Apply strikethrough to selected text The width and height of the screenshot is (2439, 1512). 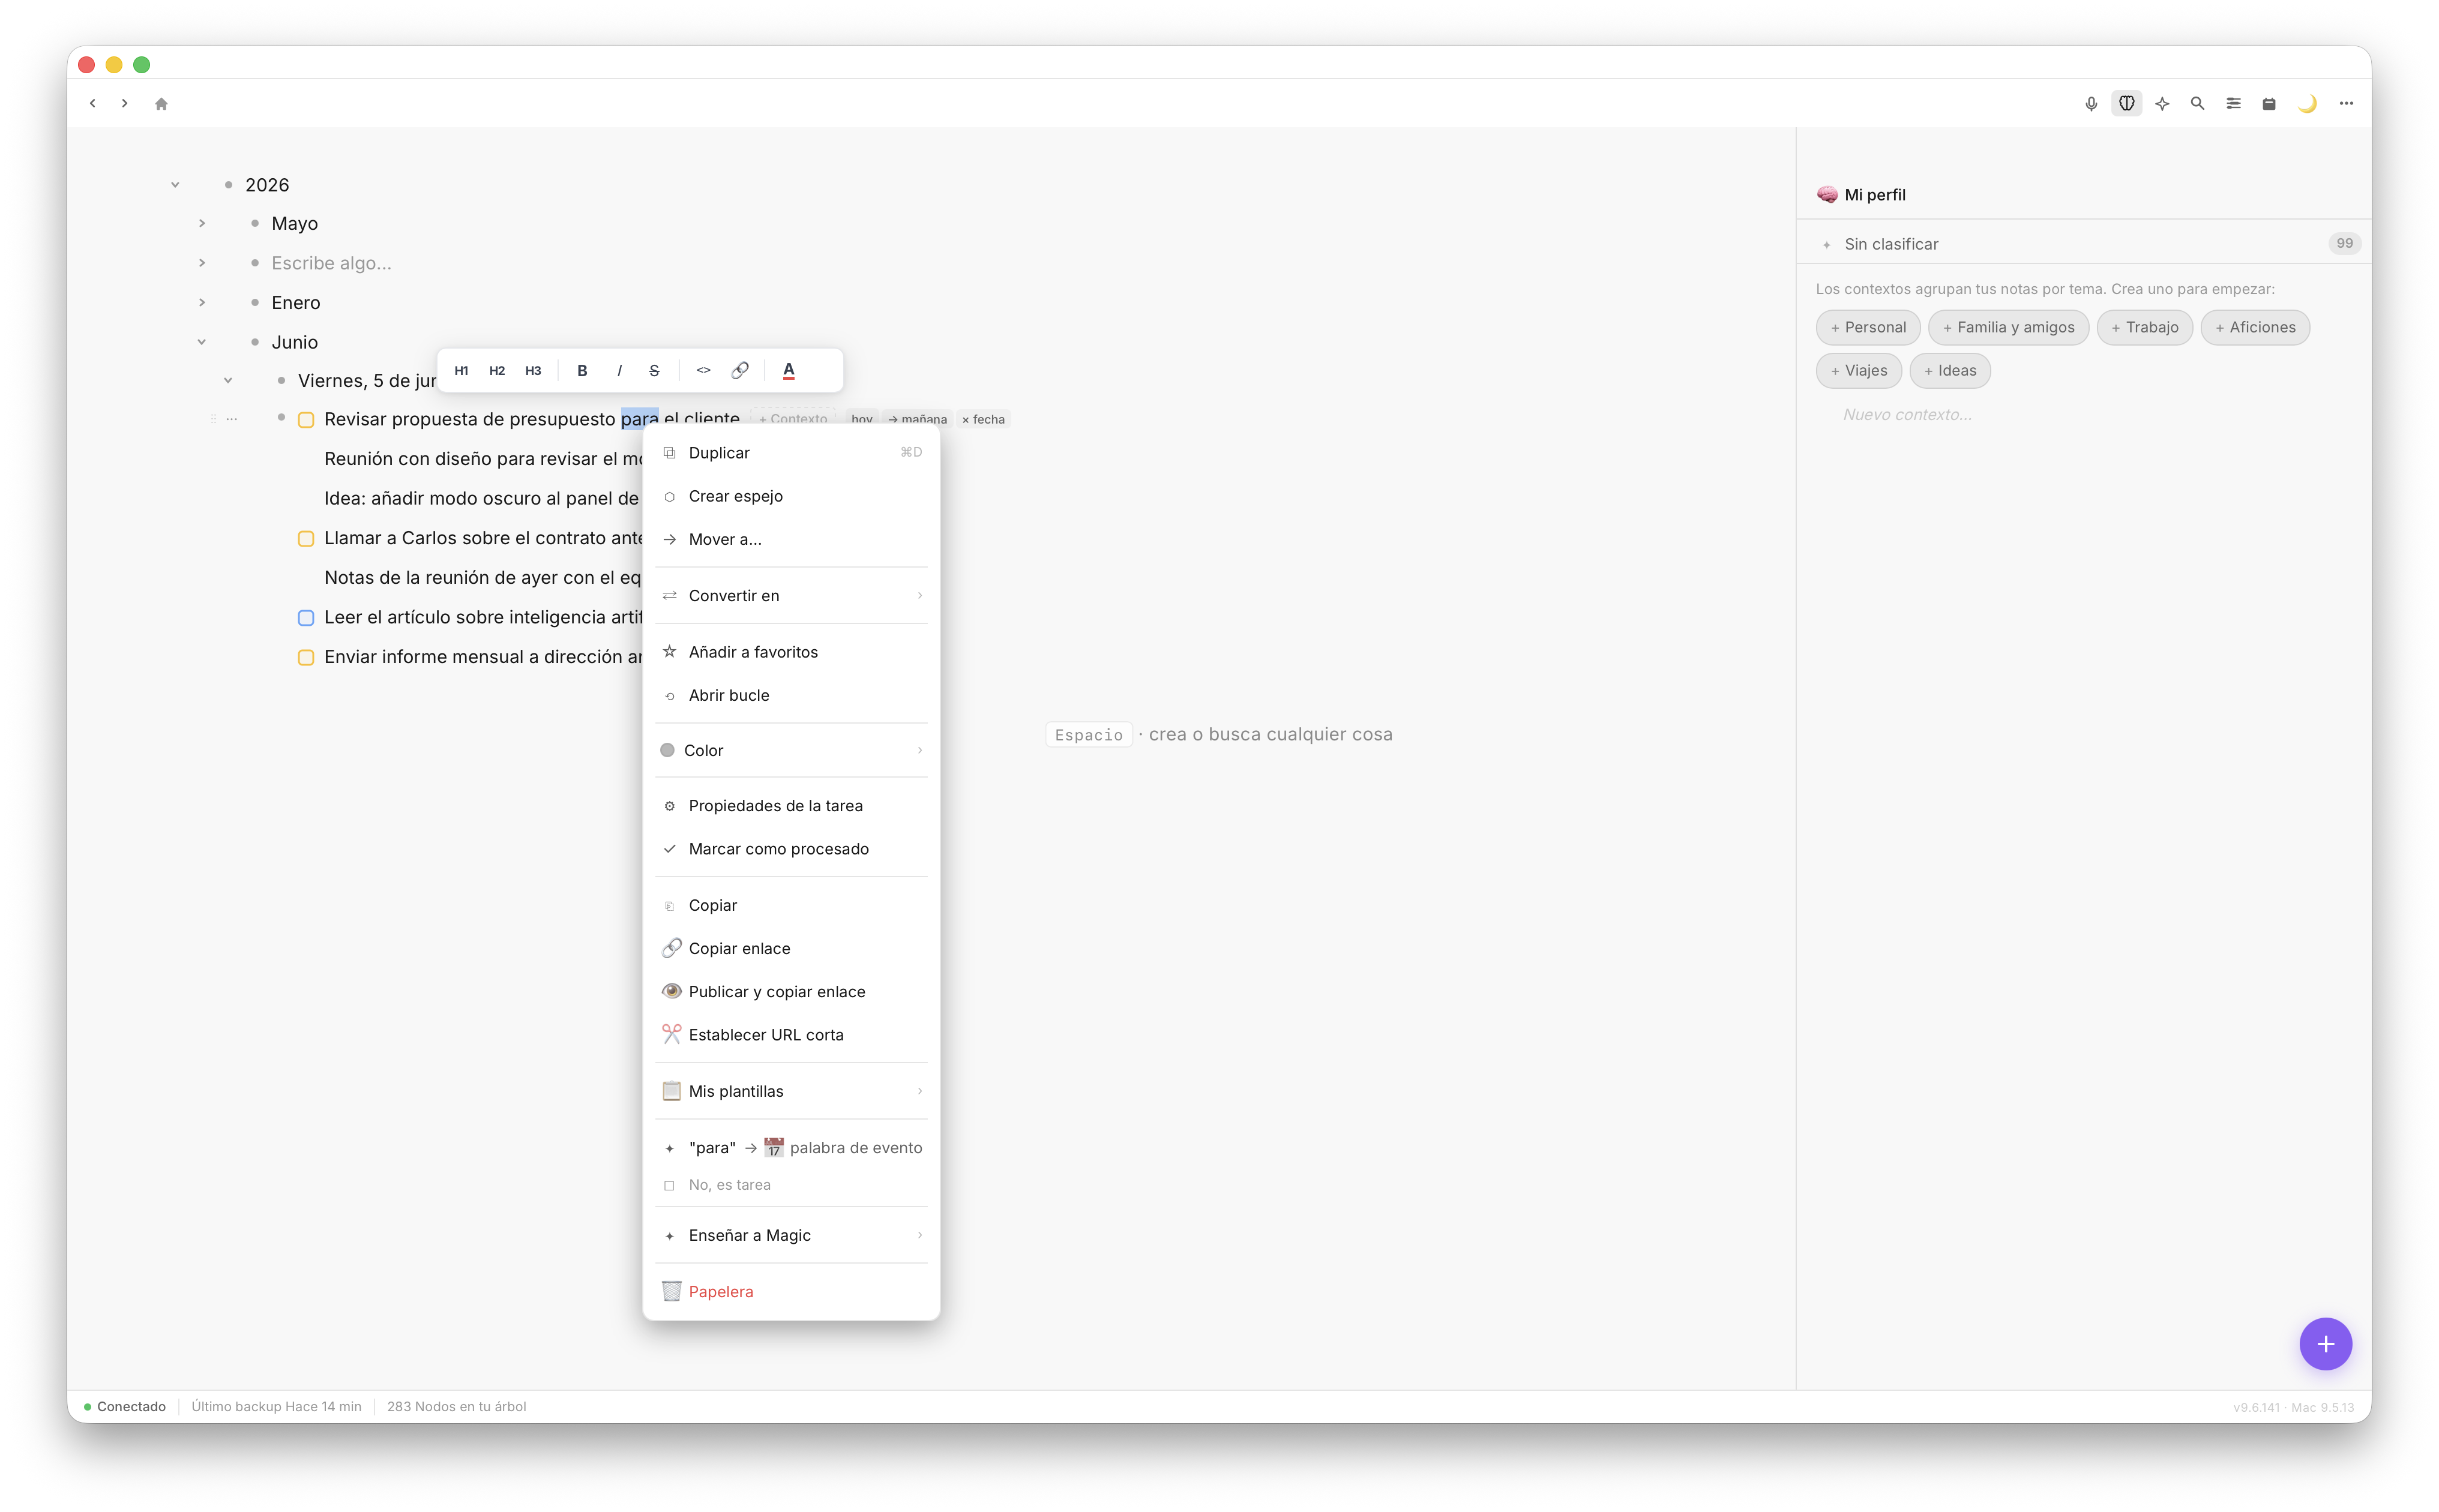click(654, 371)
